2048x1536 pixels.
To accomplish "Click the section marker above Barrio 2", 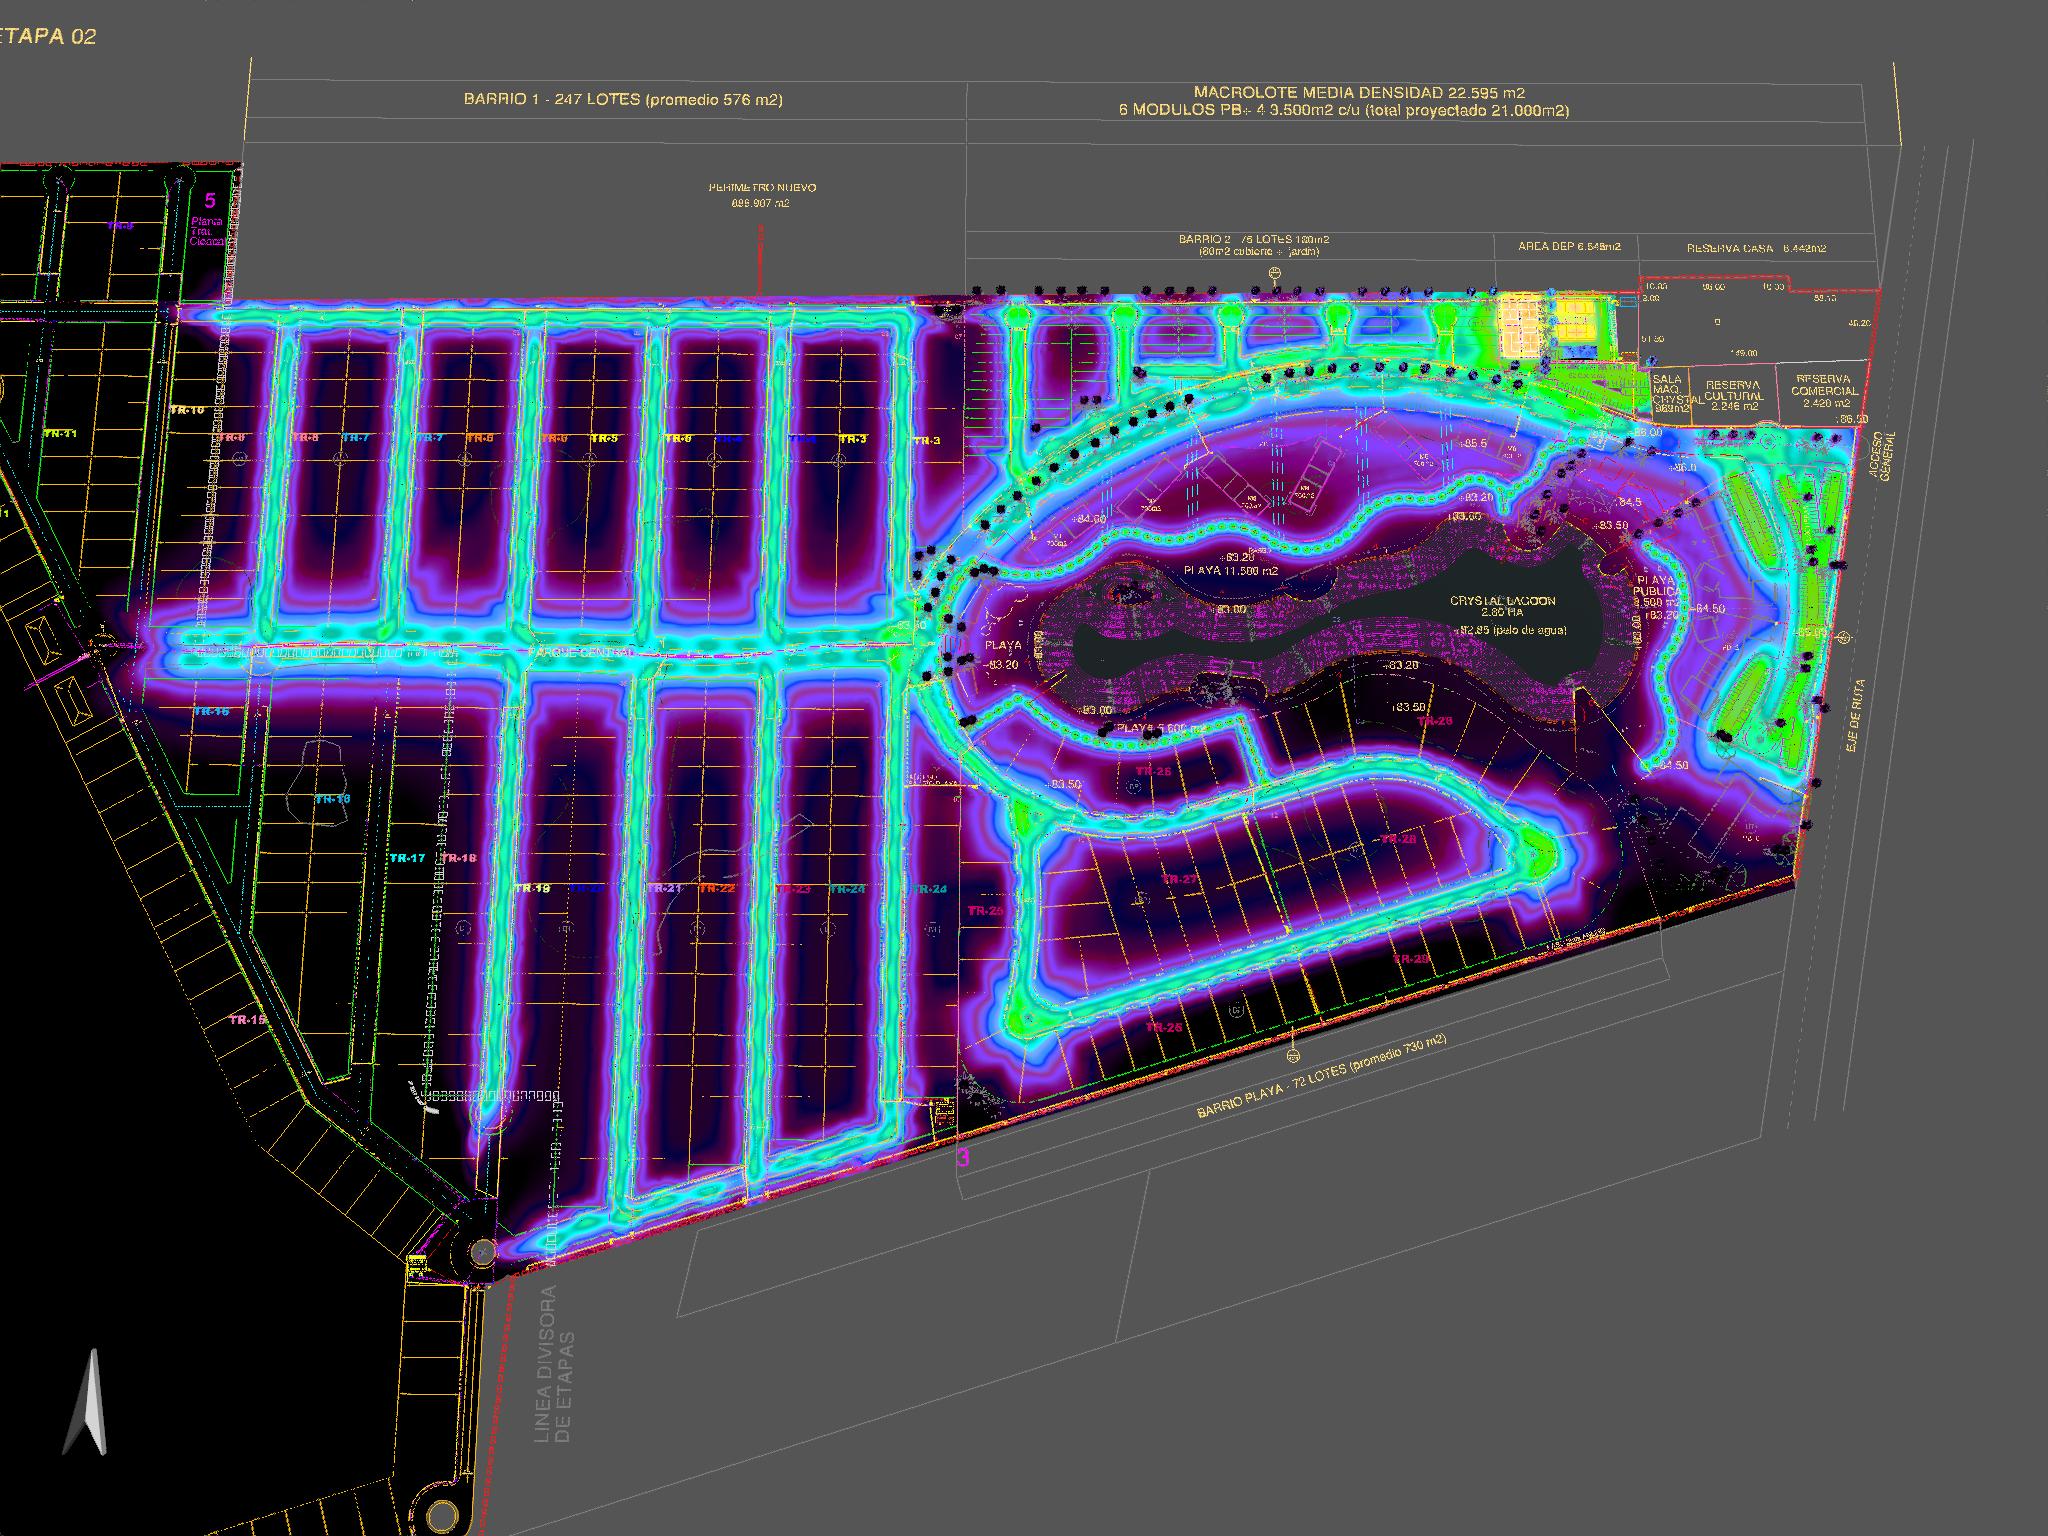I will point(1275,273).
